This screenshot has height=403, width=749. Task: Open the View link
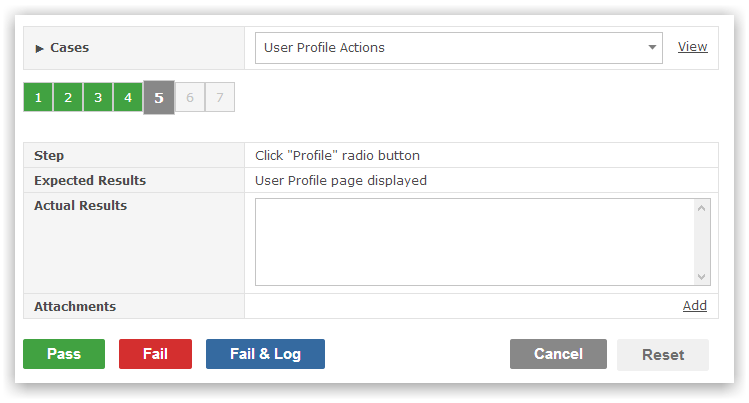692,47
